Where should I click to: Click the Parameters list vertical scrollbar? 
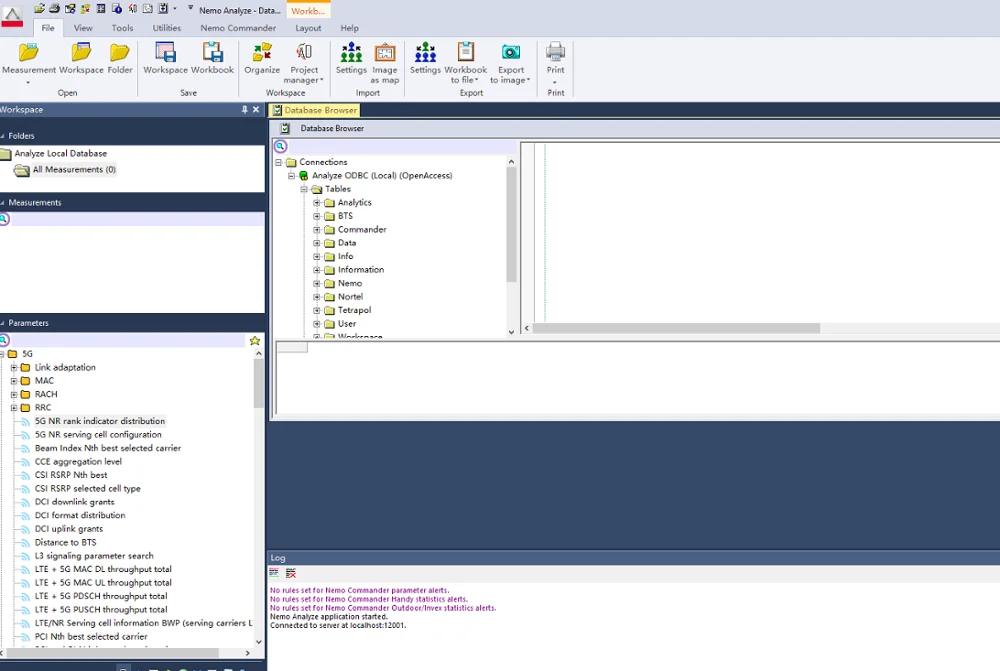(259, 385)
